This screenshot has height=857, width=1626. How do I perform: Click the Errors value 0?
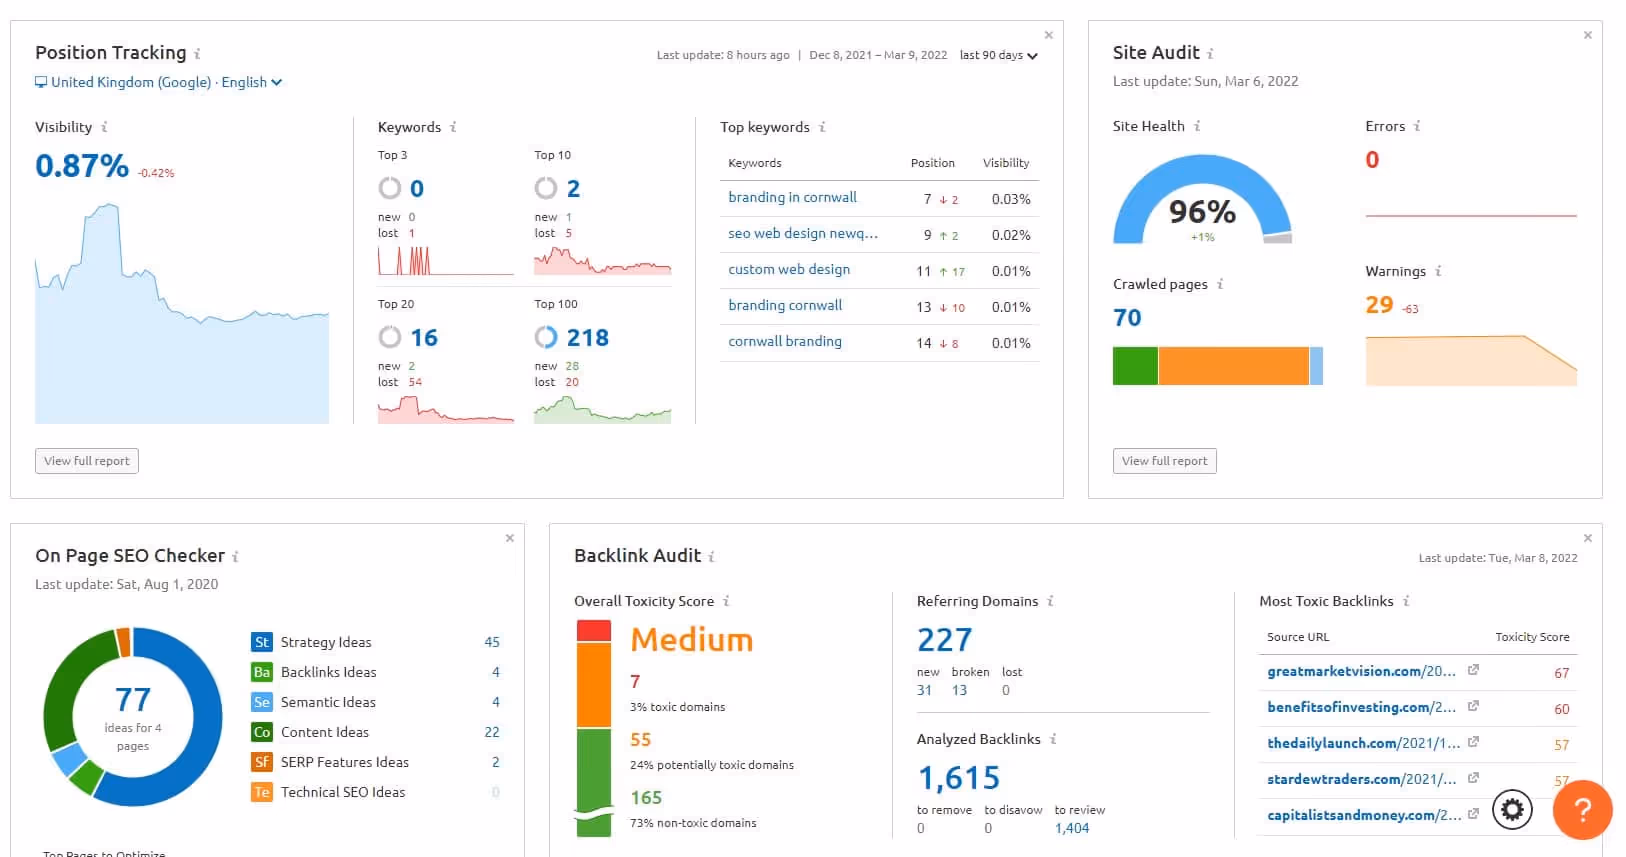coord(1372,160)
